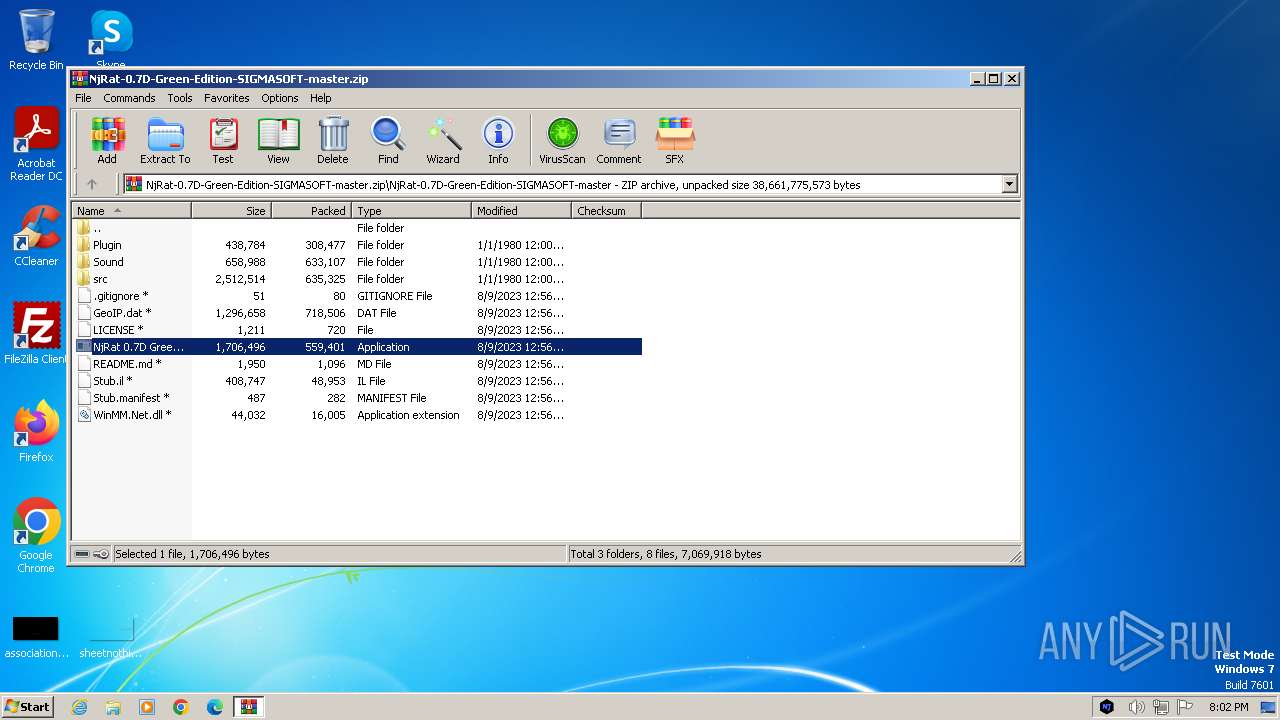Image resolution: width=1280 pixels, height=720 pixels.
Task: Open the Tools menu
Action: [180, 98]
